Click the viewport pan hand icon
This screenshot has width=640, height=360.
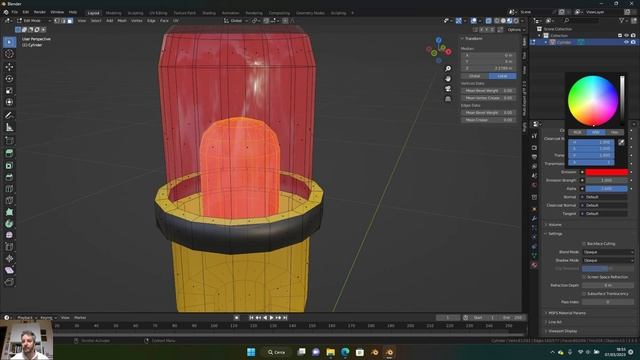pyautogui.click(x=448, y=79)
